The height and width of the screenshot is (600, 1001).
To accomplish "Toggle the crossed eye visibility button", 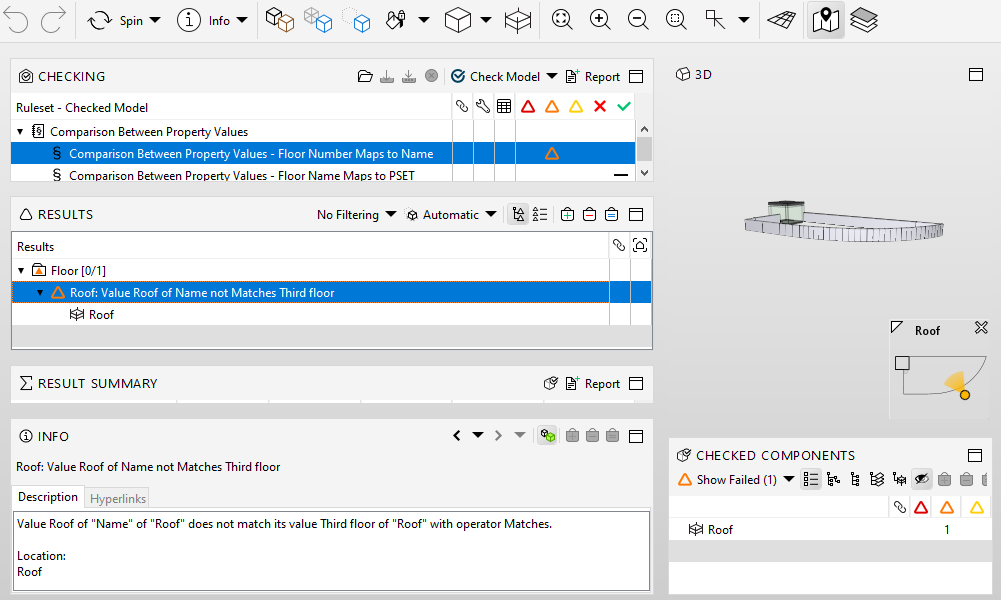I will 921,479.
